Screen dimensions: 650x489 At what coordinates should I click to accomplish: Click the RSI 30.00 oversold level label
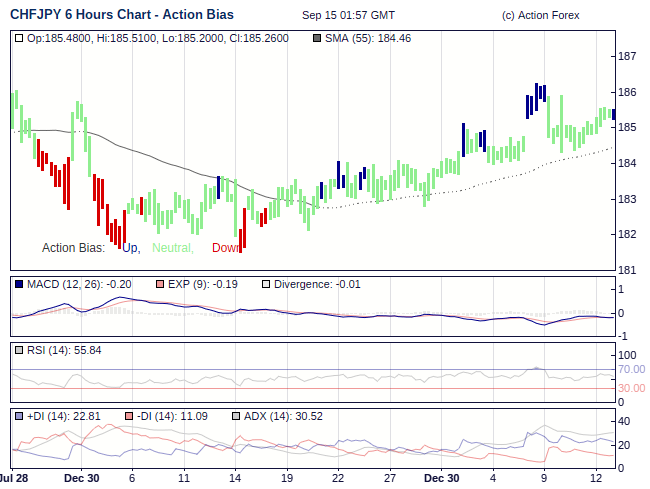click(630, 388)
